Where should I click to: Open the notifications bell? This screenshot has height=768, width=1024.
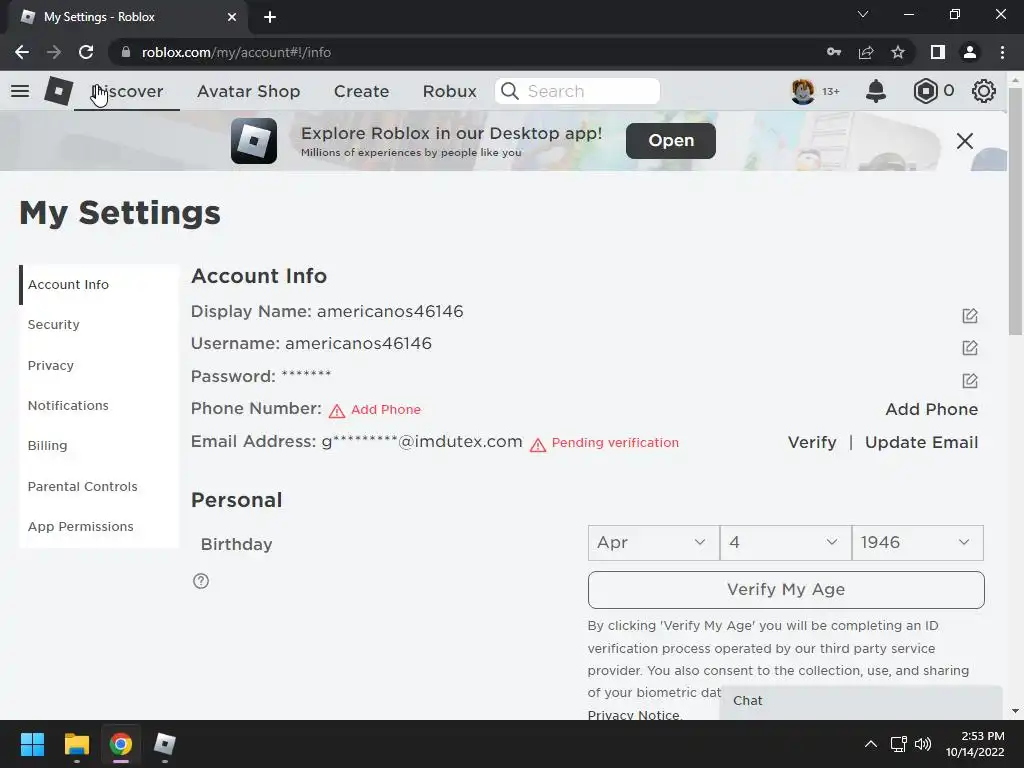[x=876, y=91]
